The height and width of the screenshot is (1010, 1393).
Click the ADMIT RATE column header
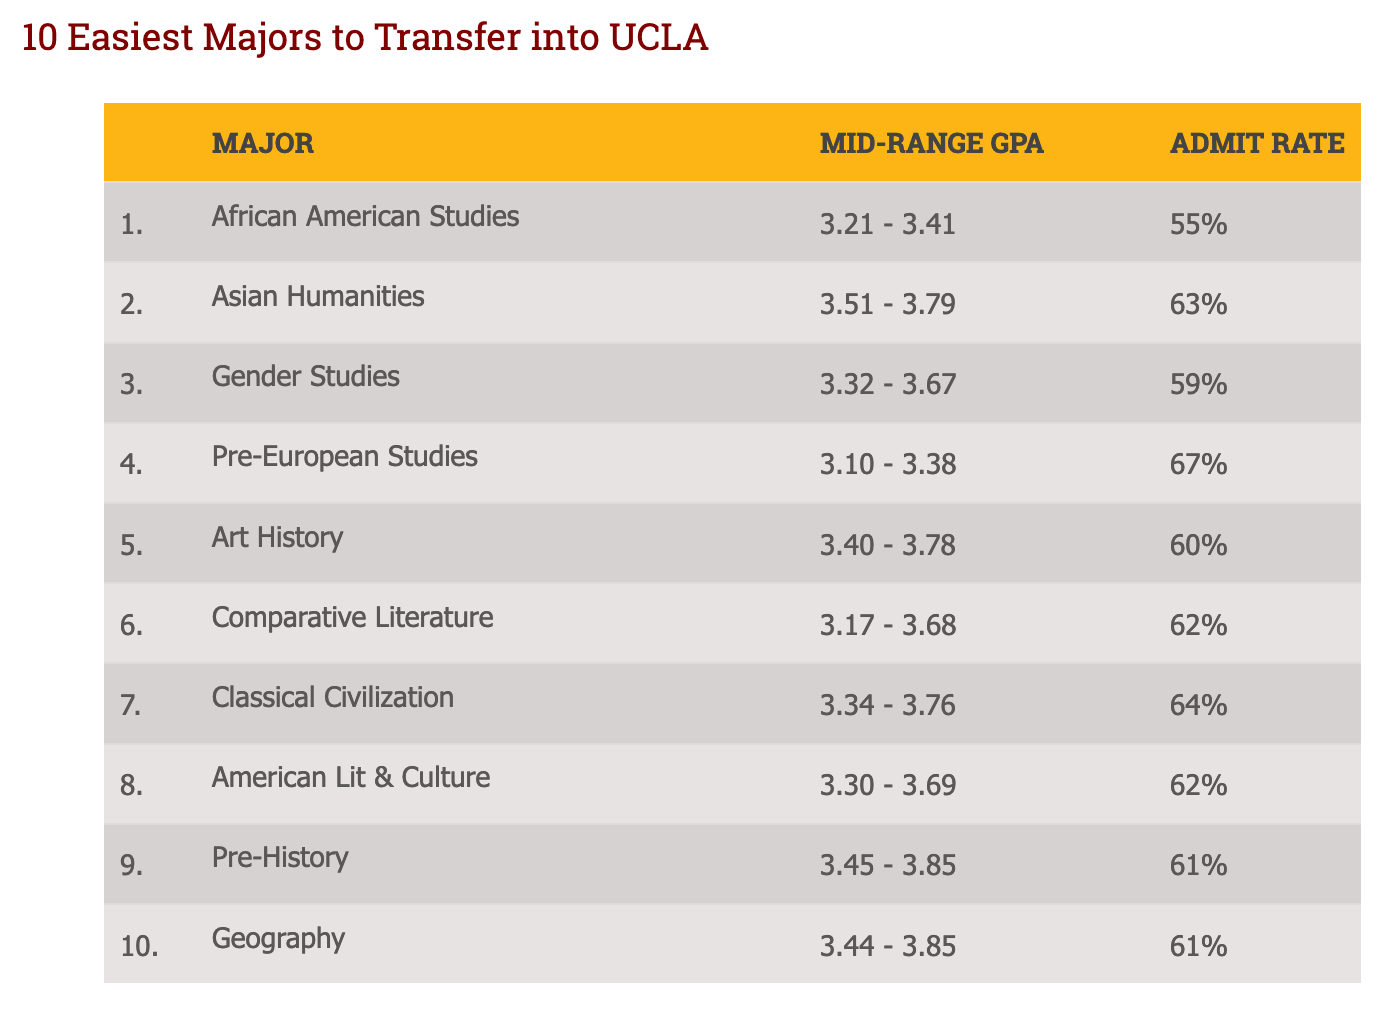(1257, 143)
